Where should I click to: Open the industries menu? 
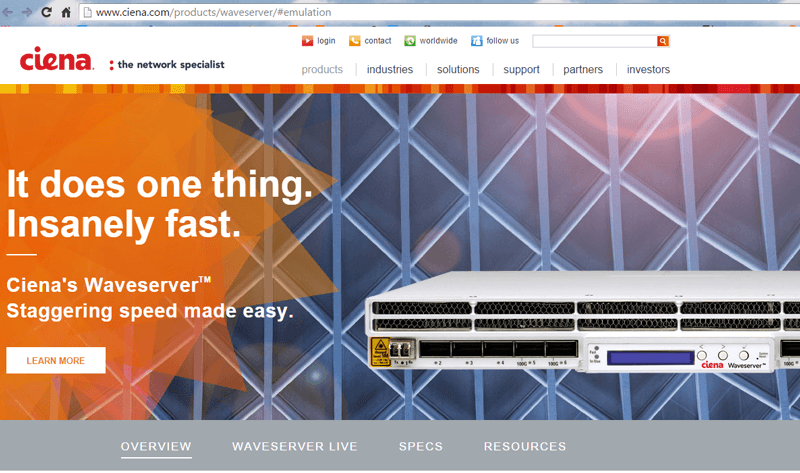coord(390,69)
